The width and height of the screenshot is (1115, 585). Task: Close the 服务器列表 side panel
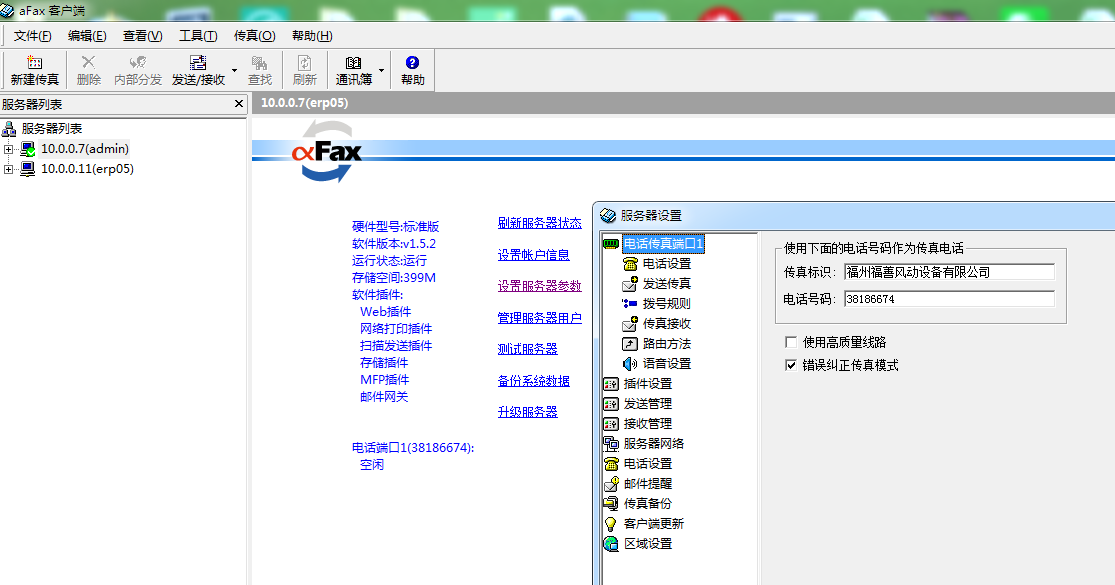click(x=239, y=104)
